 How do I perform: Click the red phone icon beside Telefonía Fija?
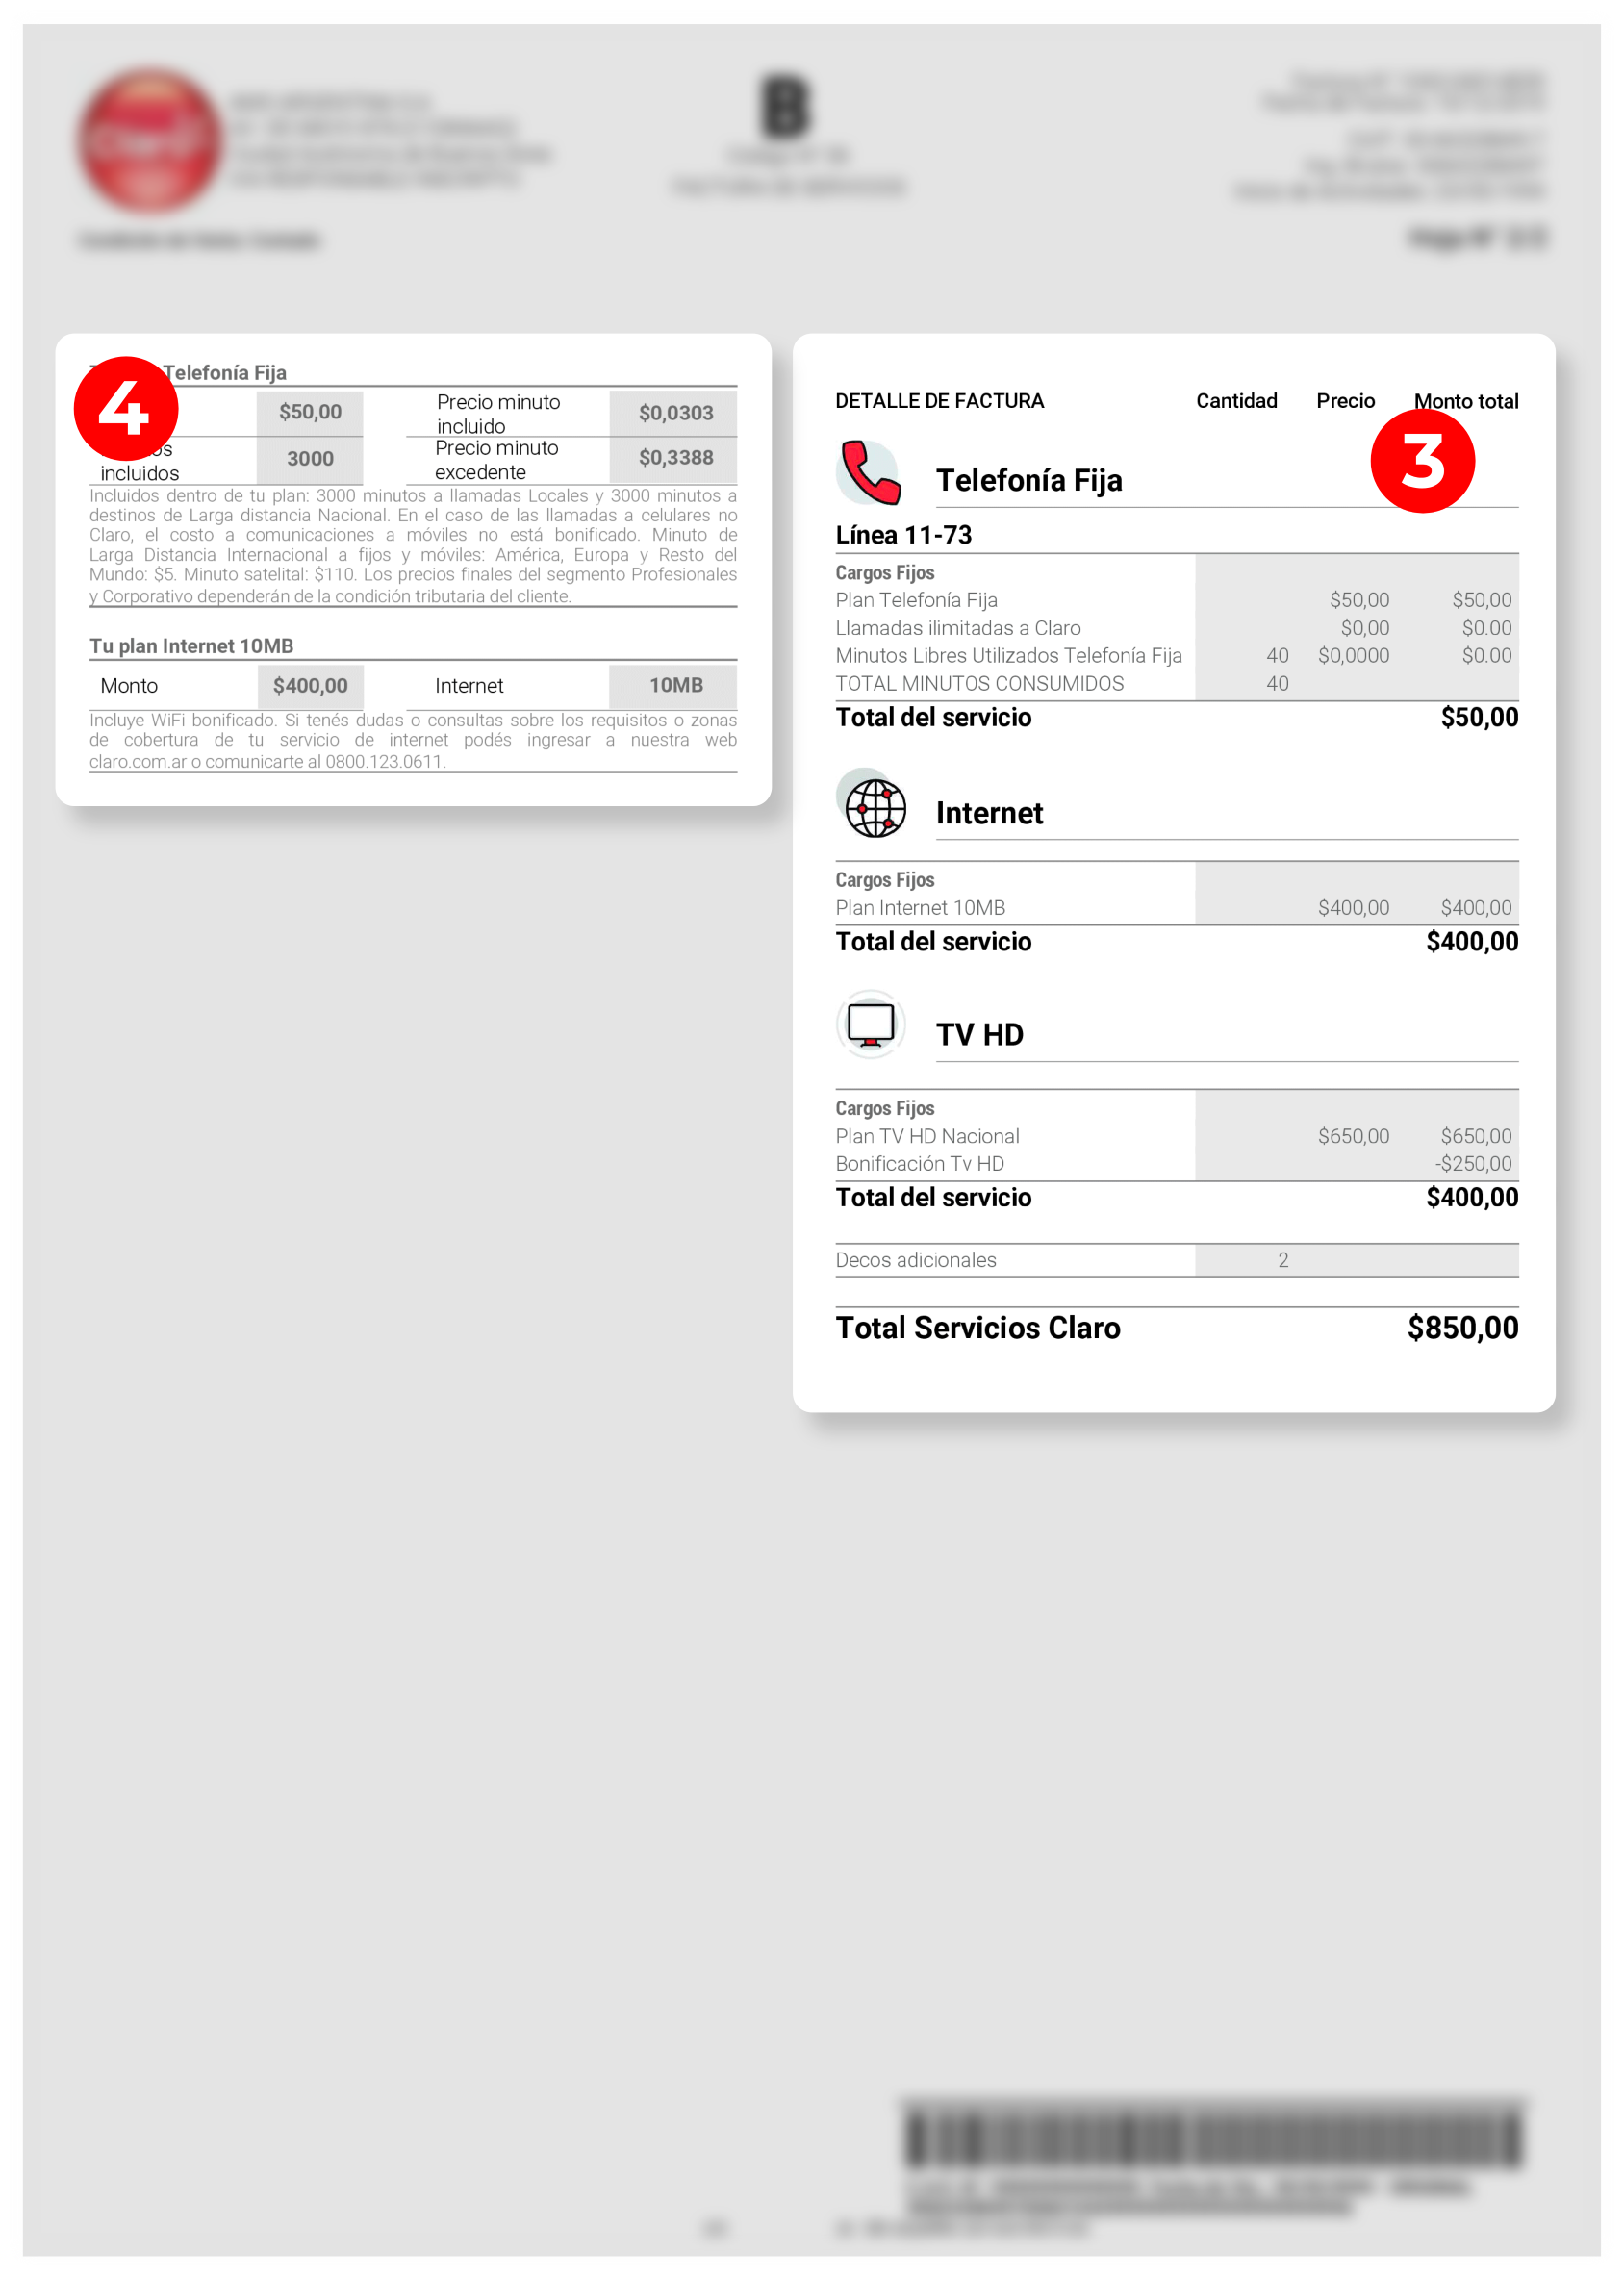869,473
